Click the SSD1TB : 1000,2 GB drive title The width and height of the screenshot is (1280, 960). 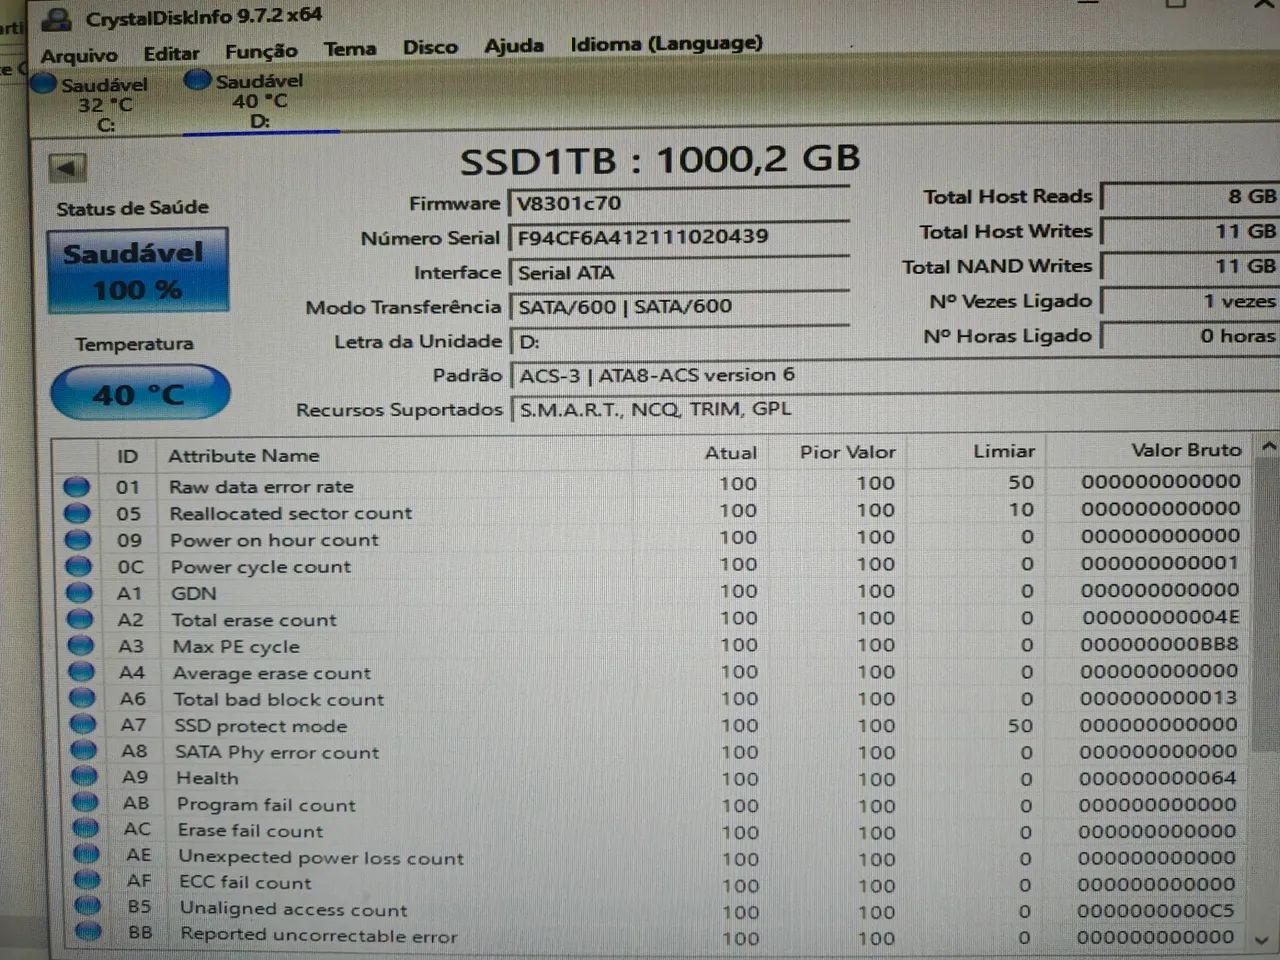pos(659,159)
